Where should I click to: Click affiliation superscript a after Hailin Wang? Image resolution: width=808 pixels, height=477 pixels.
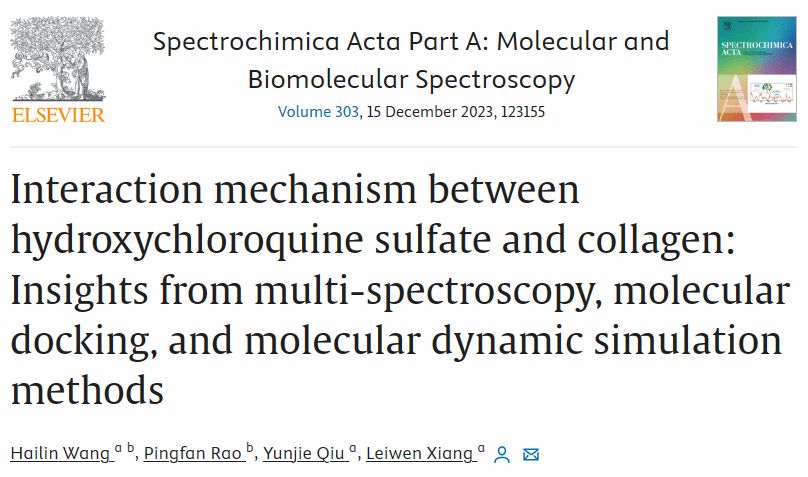pos(118,450)
